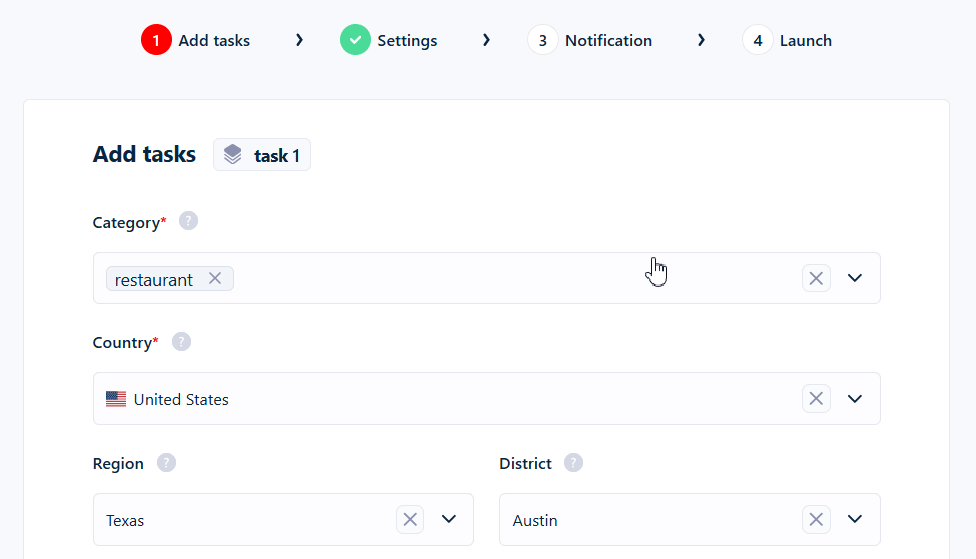Click the Texas region field
Image resolution: width=976 pixels, height=559 pixels.
[283, 520]
